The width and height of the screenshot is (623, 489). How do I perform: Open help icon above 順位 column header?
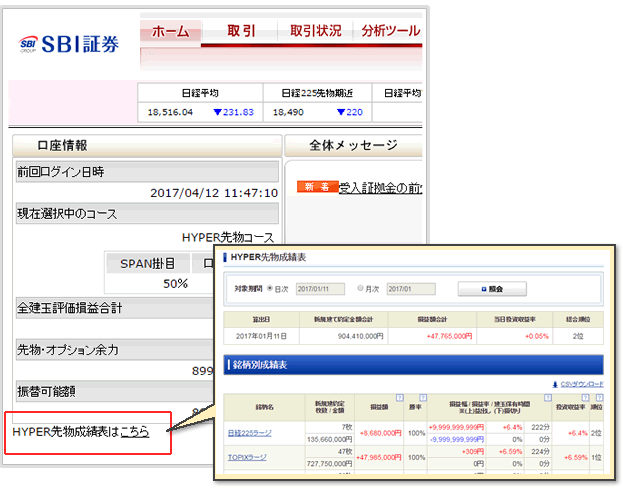click(x=599, y=397)
